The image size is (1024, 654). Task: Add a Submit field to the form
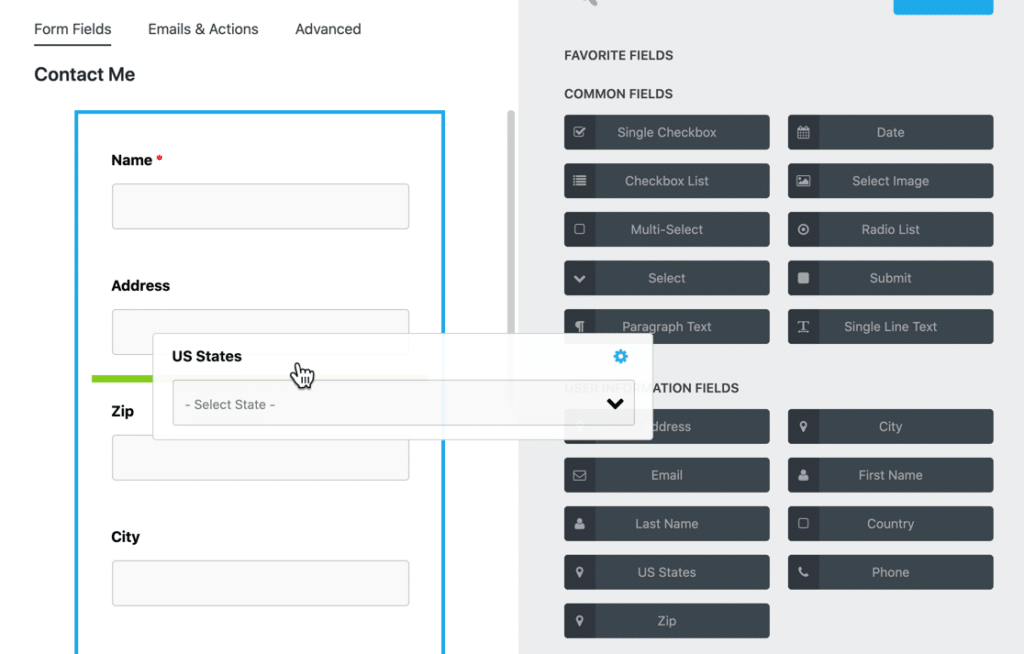point(890,278)
